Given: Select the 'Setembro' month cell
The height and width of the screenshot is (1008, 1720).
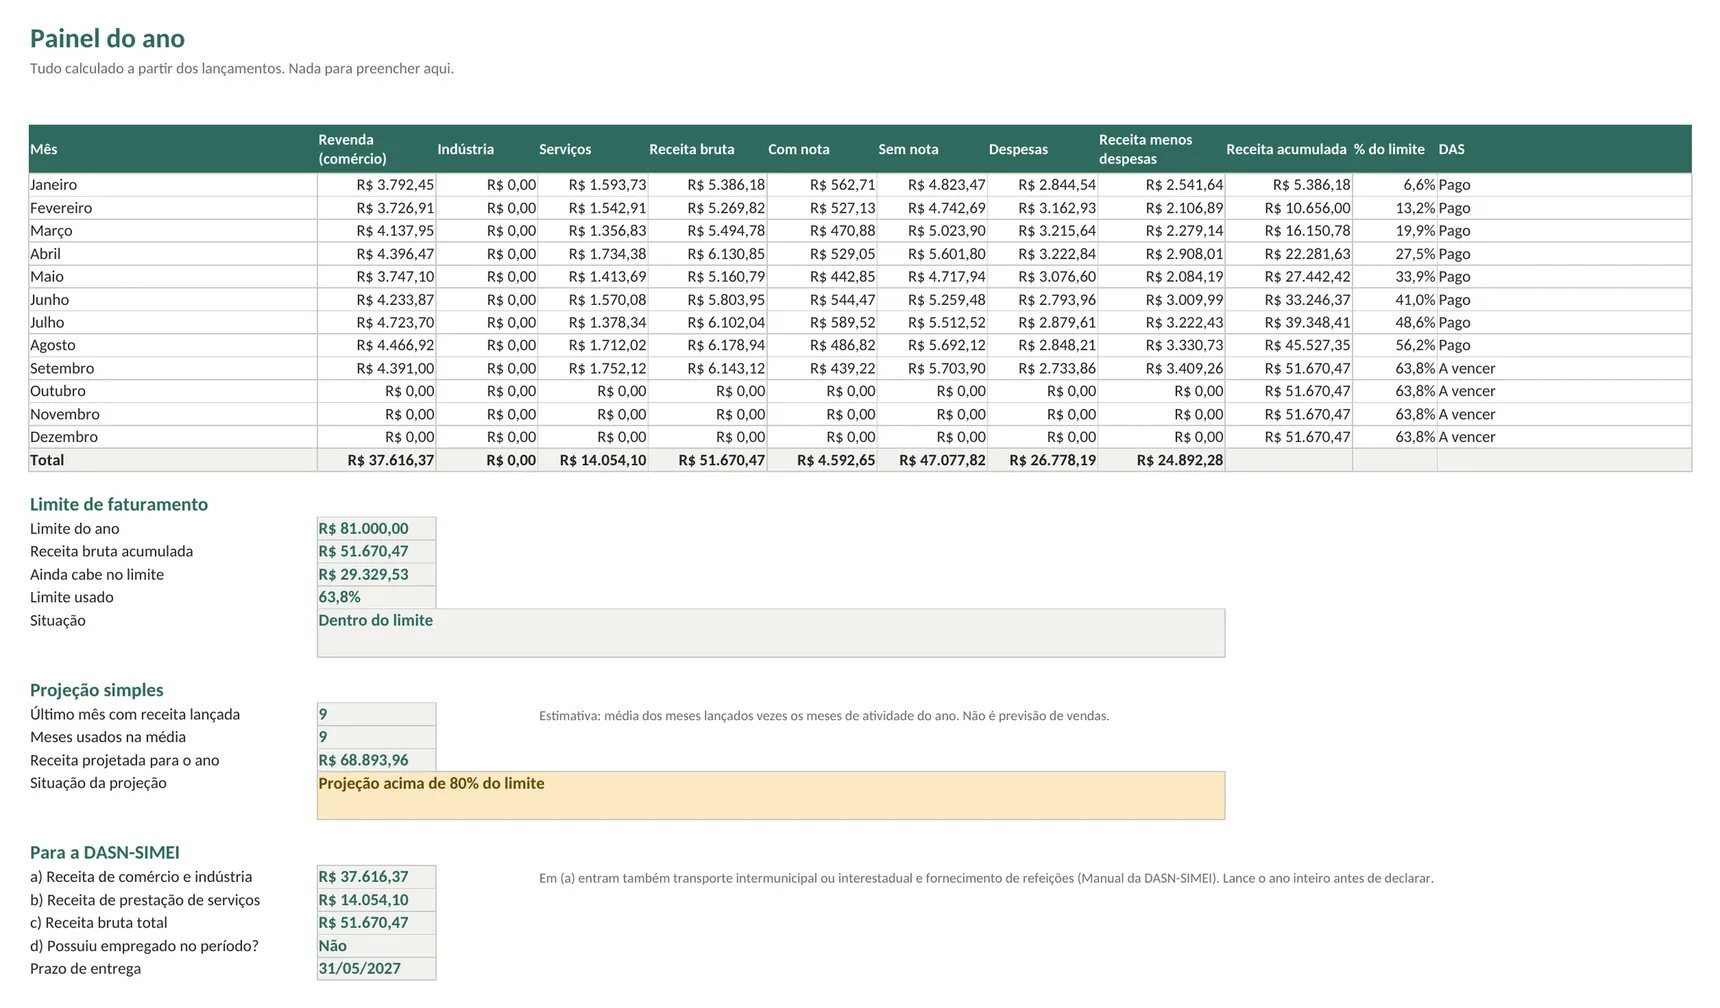Looking at the screenshot, I should tap(173, 368).
